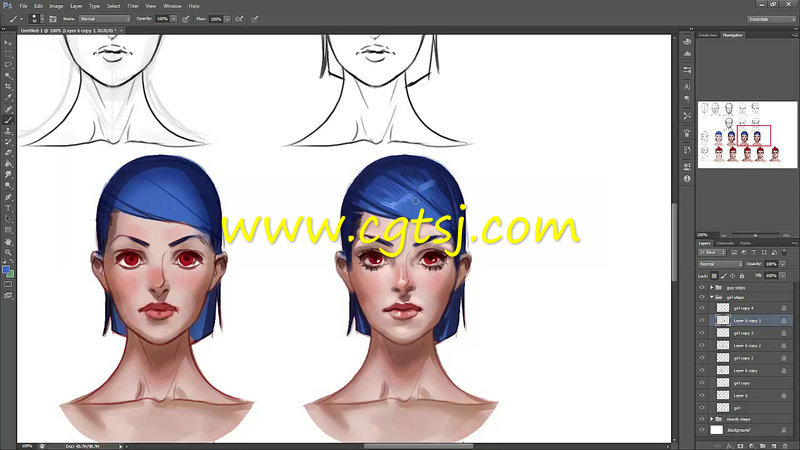Adjust the Navigator zoom slider

(x=755, y=235)
